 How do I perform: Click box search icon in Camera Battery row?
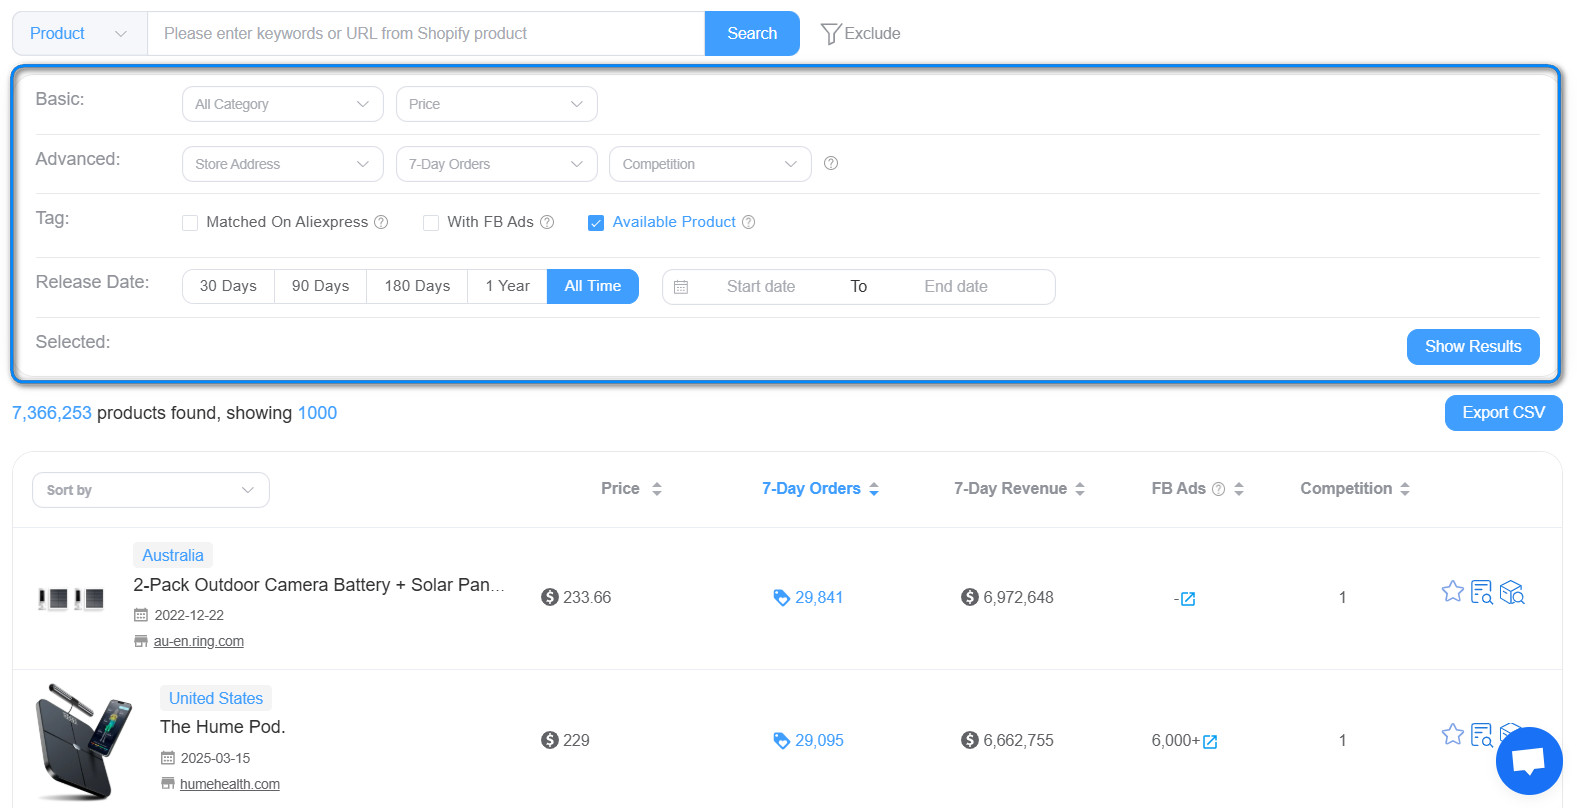click(x=1512, y=592)
